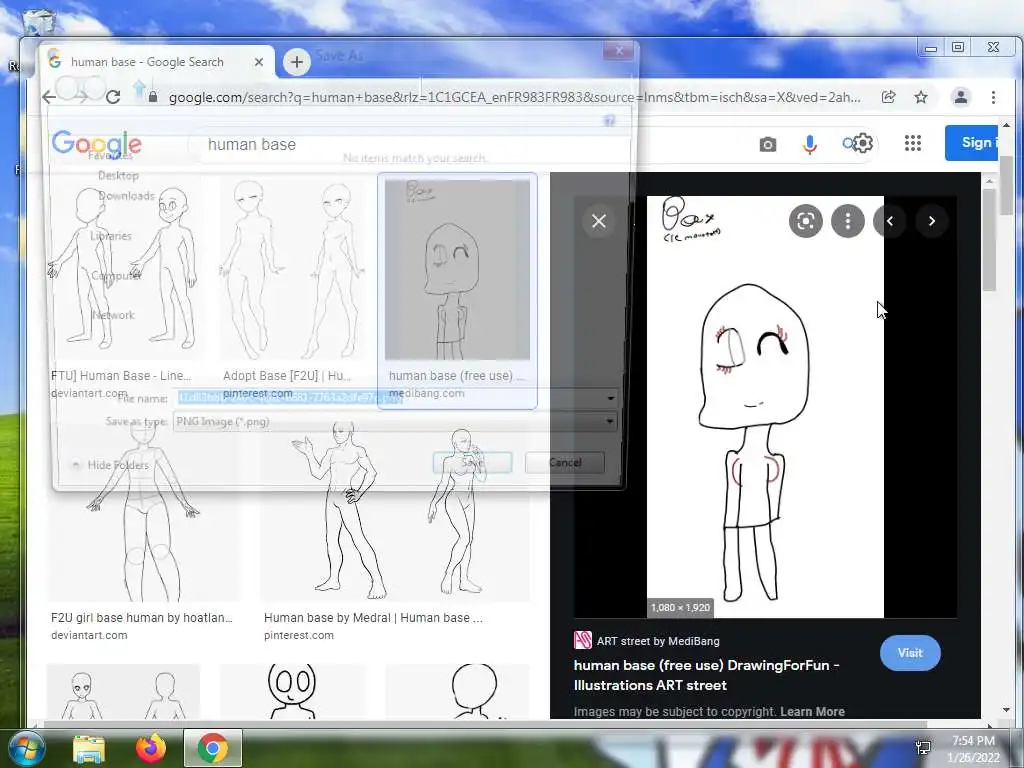Screen dimensions: 1024x768
Task: Select Desktop in Save As navigation pane
Action: (x=118, y=176)
